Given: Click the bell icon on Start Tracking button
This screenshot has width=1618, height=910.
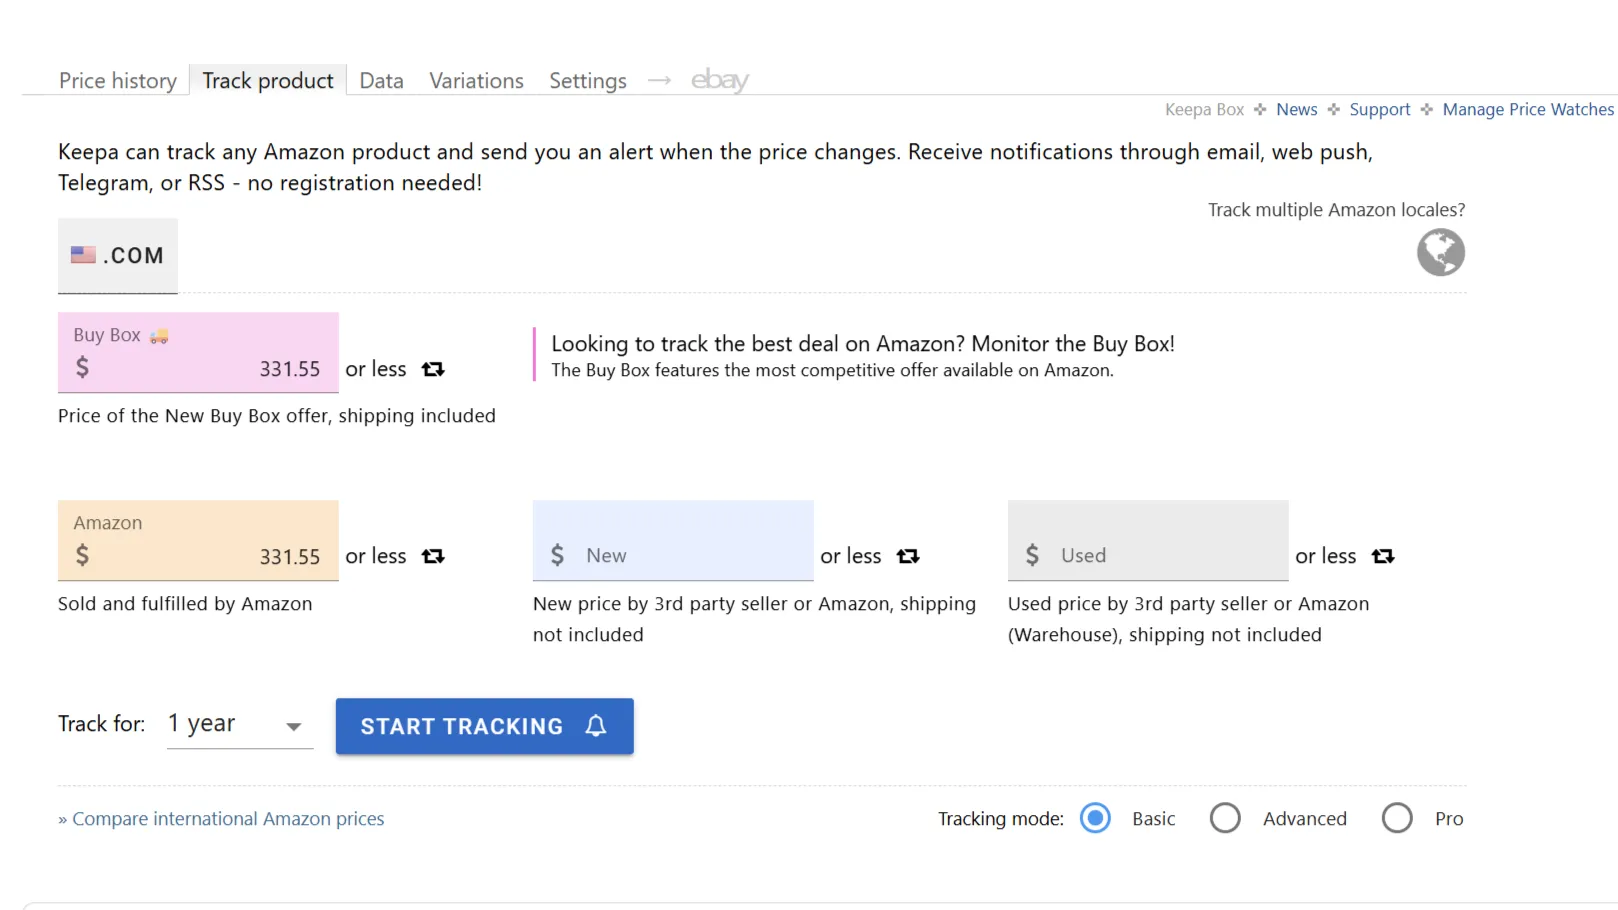Looking at the screenshot, I should [x=596, y=726].
